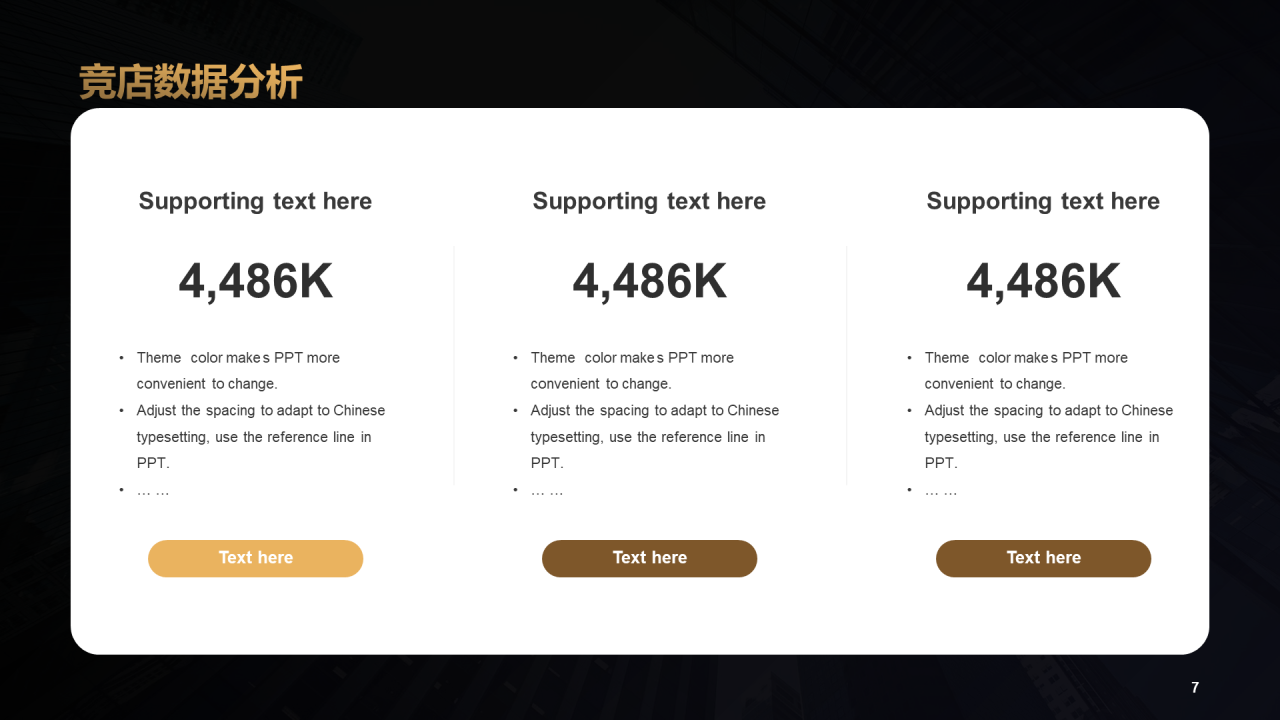Click the brown "Text here" button in middle column
The image size is (1280, 720).
pos(649,558)
